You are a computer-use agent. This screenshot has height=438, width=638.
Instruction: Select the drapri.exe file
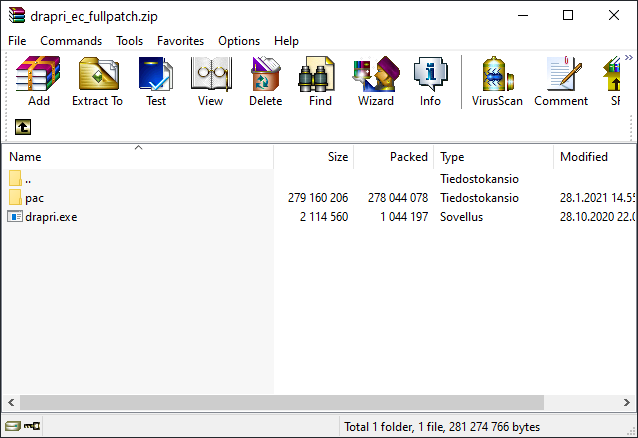coord(51,216)
